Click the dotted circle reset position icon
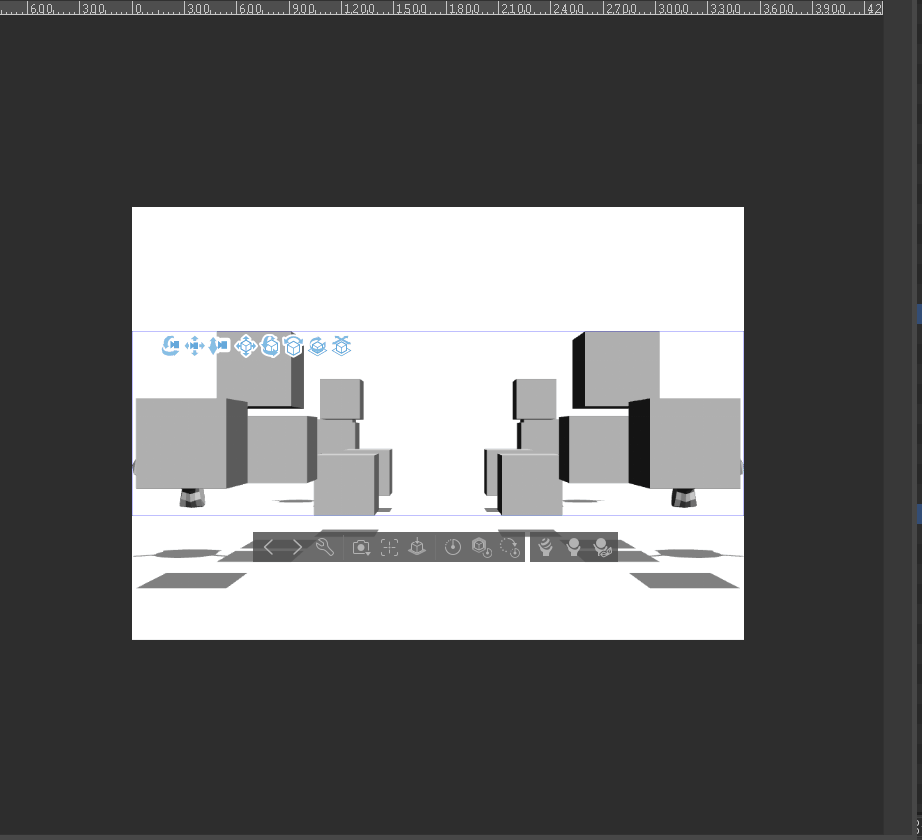922x840 pixels. [x=510, y=547]
